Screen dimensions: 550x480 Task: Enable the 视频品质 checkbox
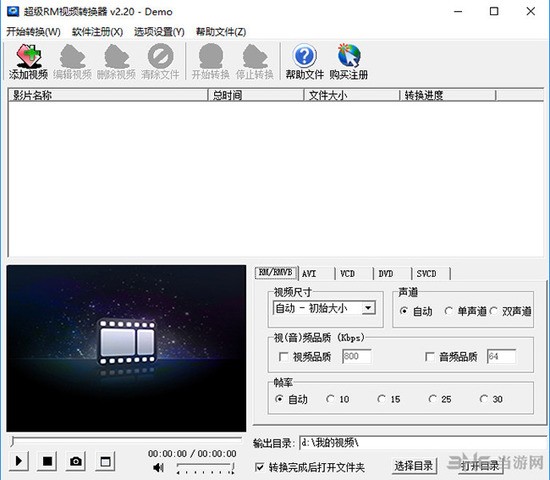pyautogui.click(x=283, y=357)
